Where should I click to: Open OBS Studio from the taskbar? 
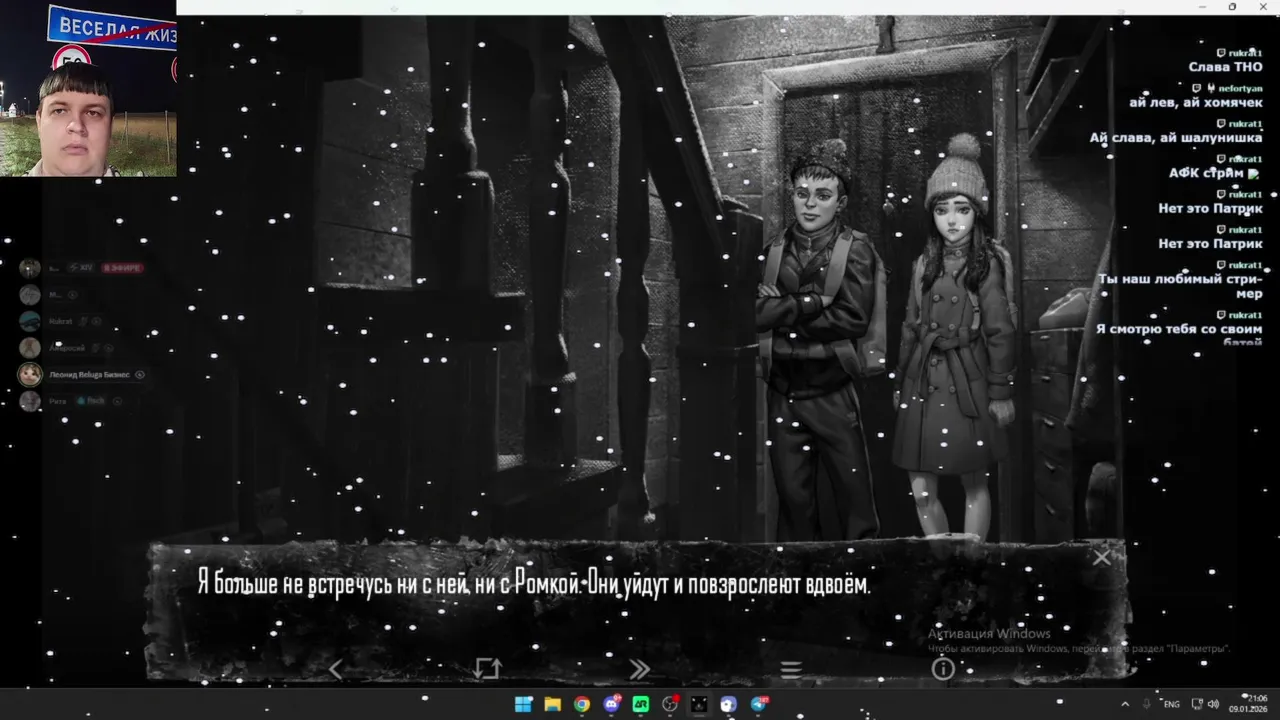coord(670,704)
